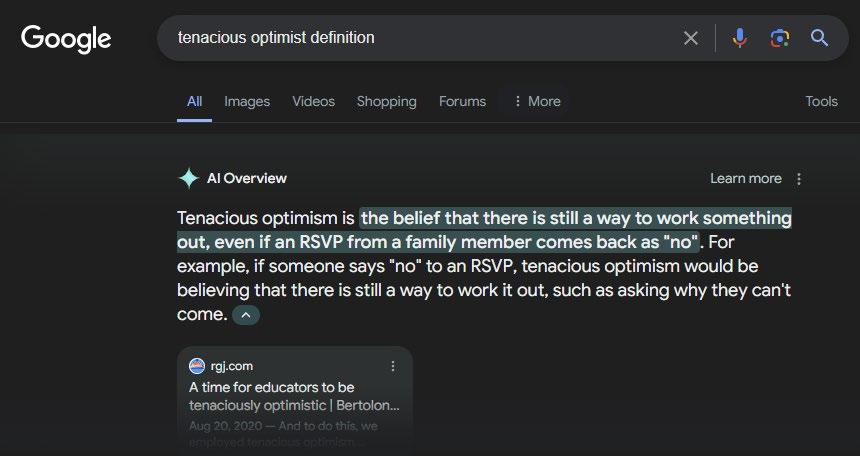Submit search with magnifier icon

819,38
